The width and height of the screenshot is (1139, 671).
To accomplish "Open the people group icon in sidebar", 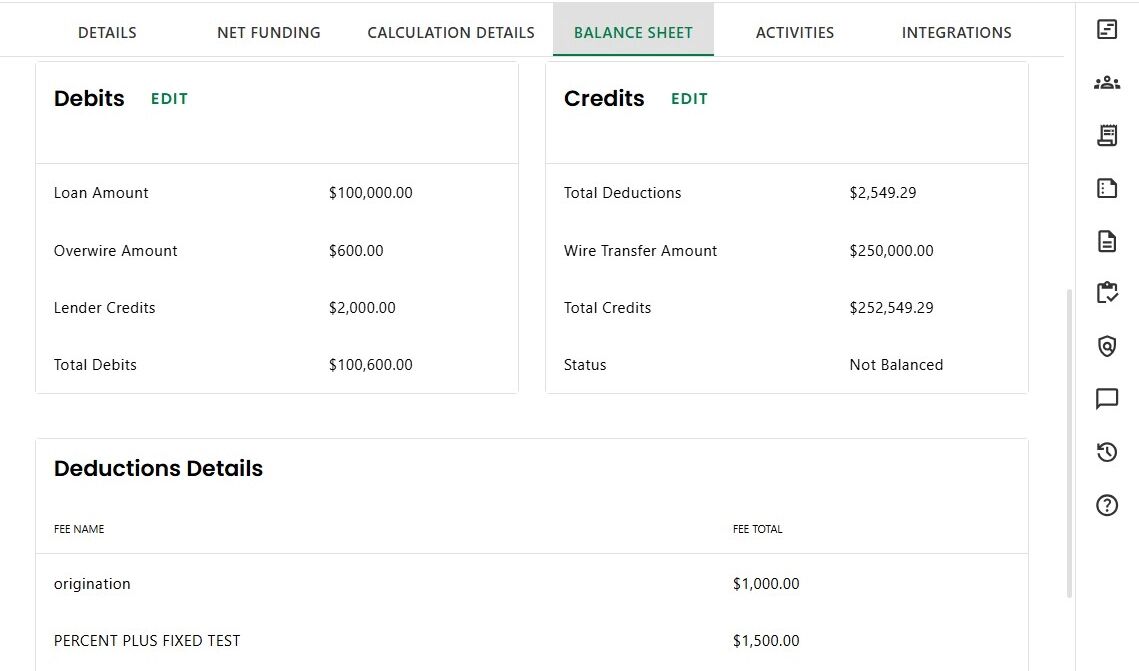I will 1106,83.
